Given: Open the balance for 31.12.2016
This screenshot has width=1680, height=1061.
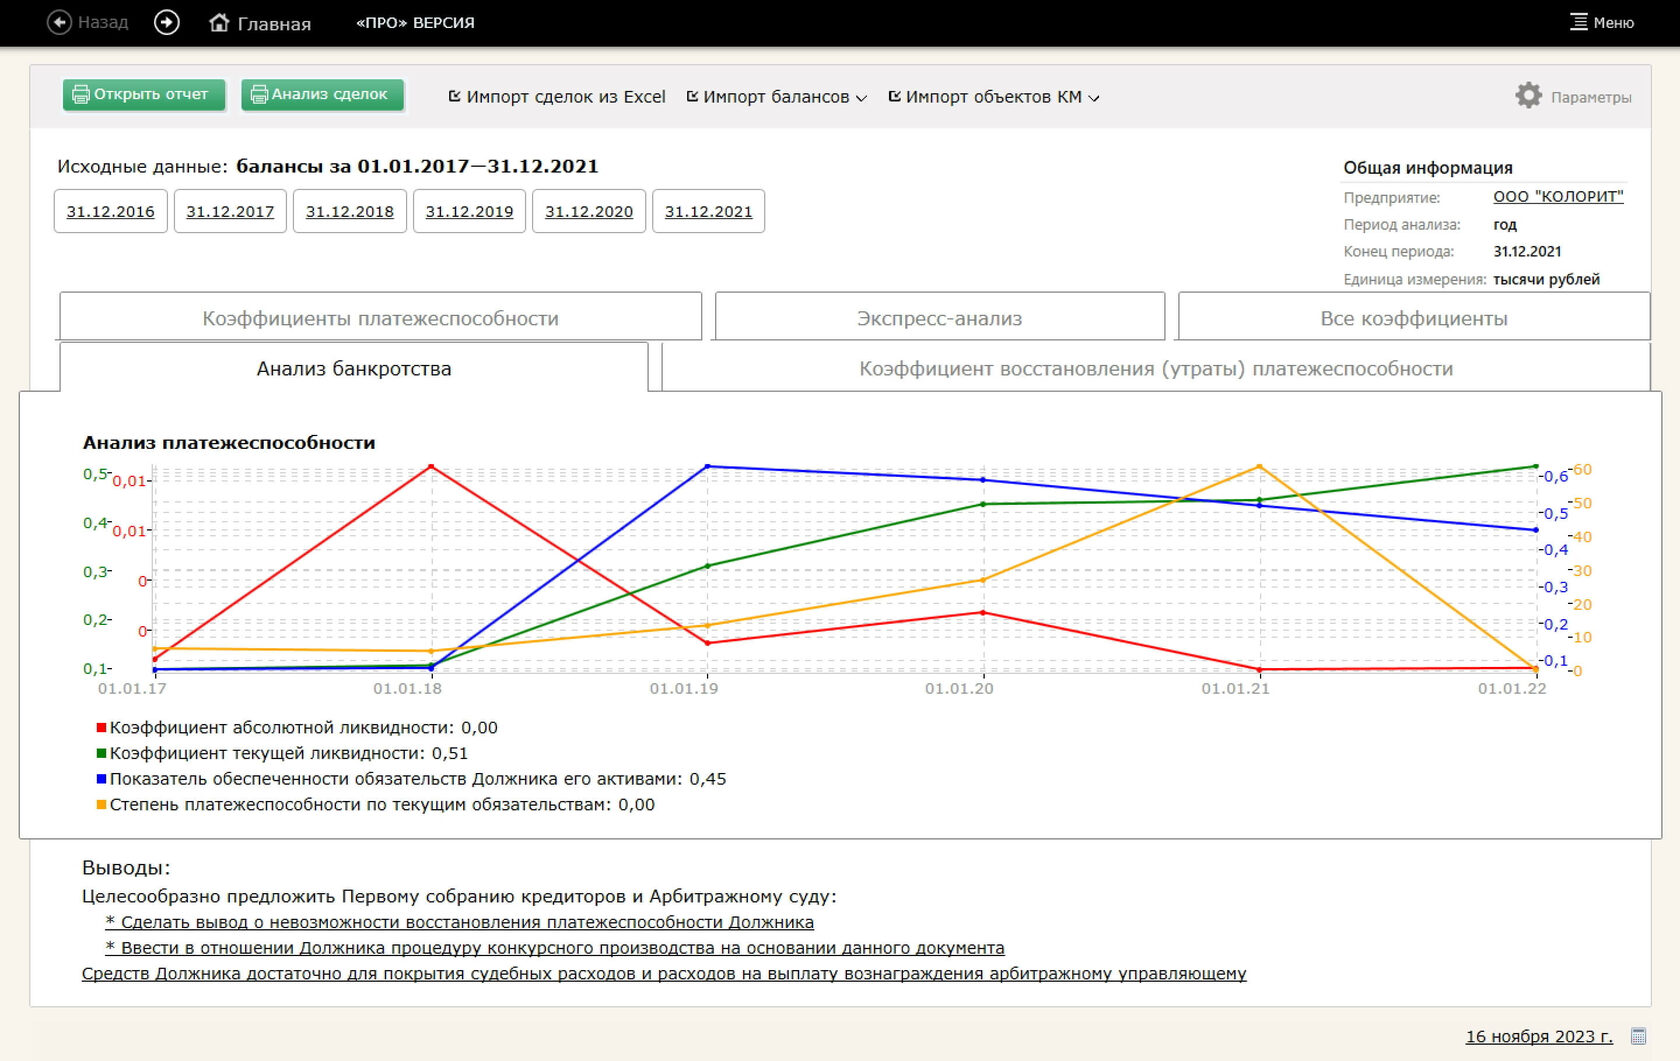Looking at the screenshot, I should pos(110,211).
